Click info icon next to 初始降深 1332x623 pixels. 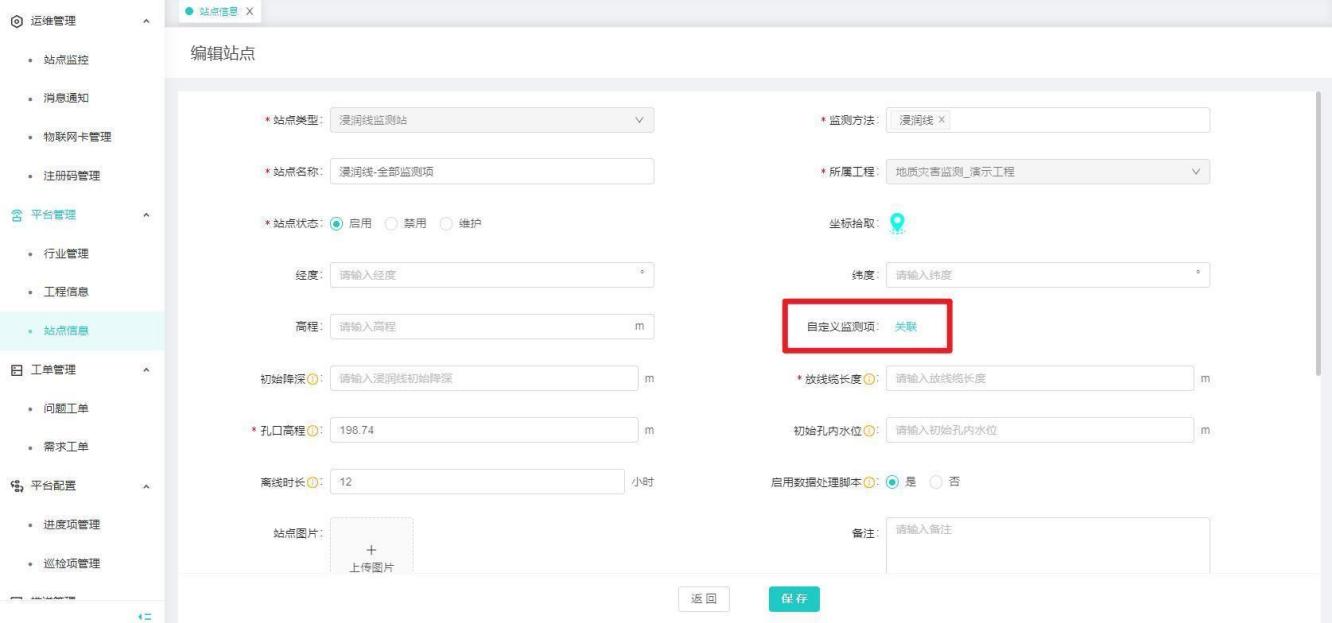click(313, 379)
